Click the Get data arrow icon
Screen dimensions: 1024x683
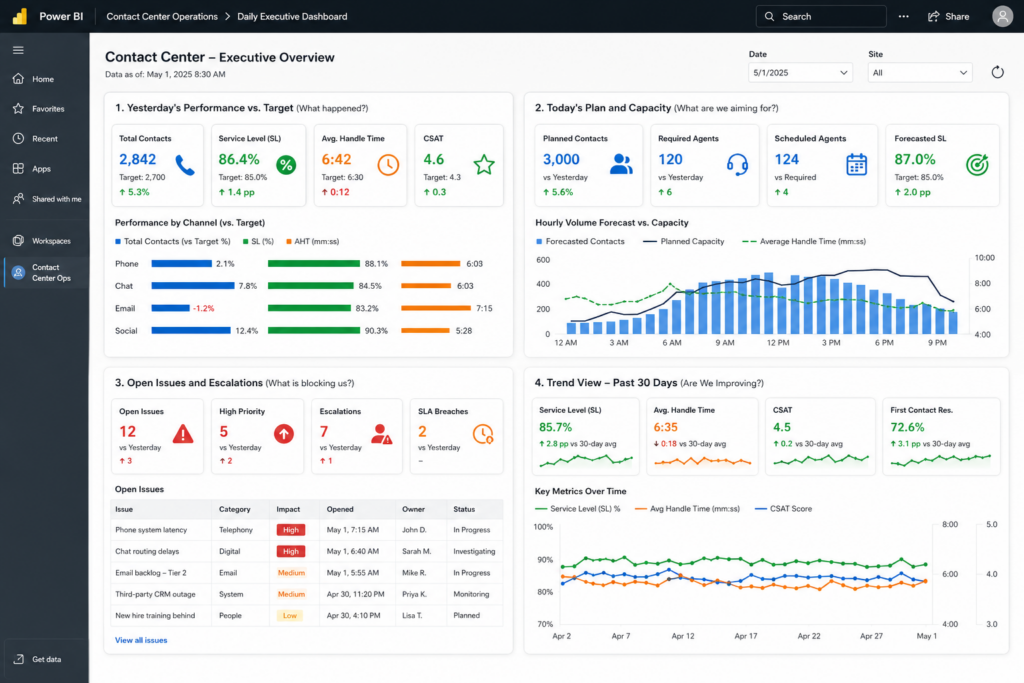18,659
